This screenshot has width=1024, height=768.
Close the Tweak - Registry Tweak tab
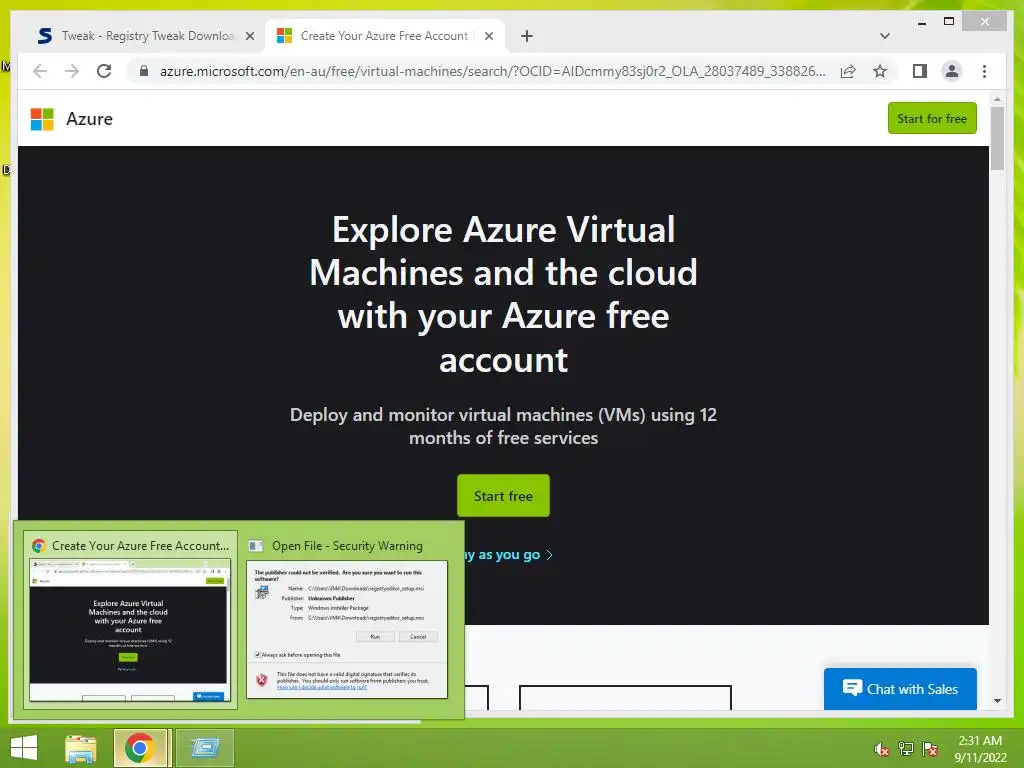click(x=249, y=36)
